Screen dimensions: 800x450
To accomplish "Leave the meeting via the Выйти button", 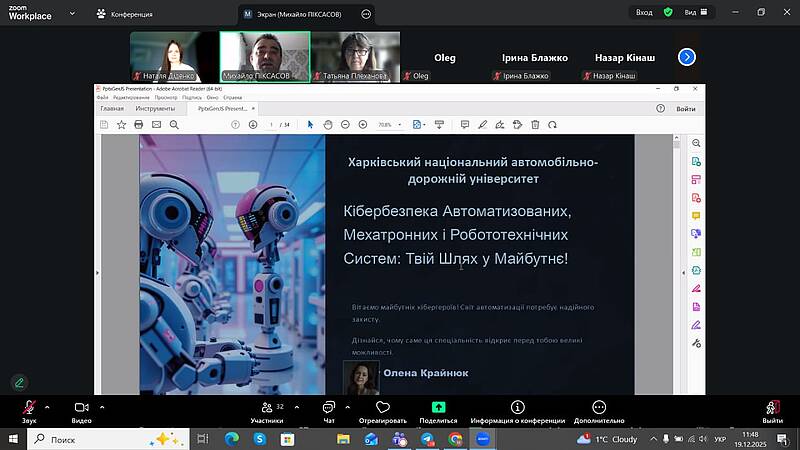I will 771,409.
